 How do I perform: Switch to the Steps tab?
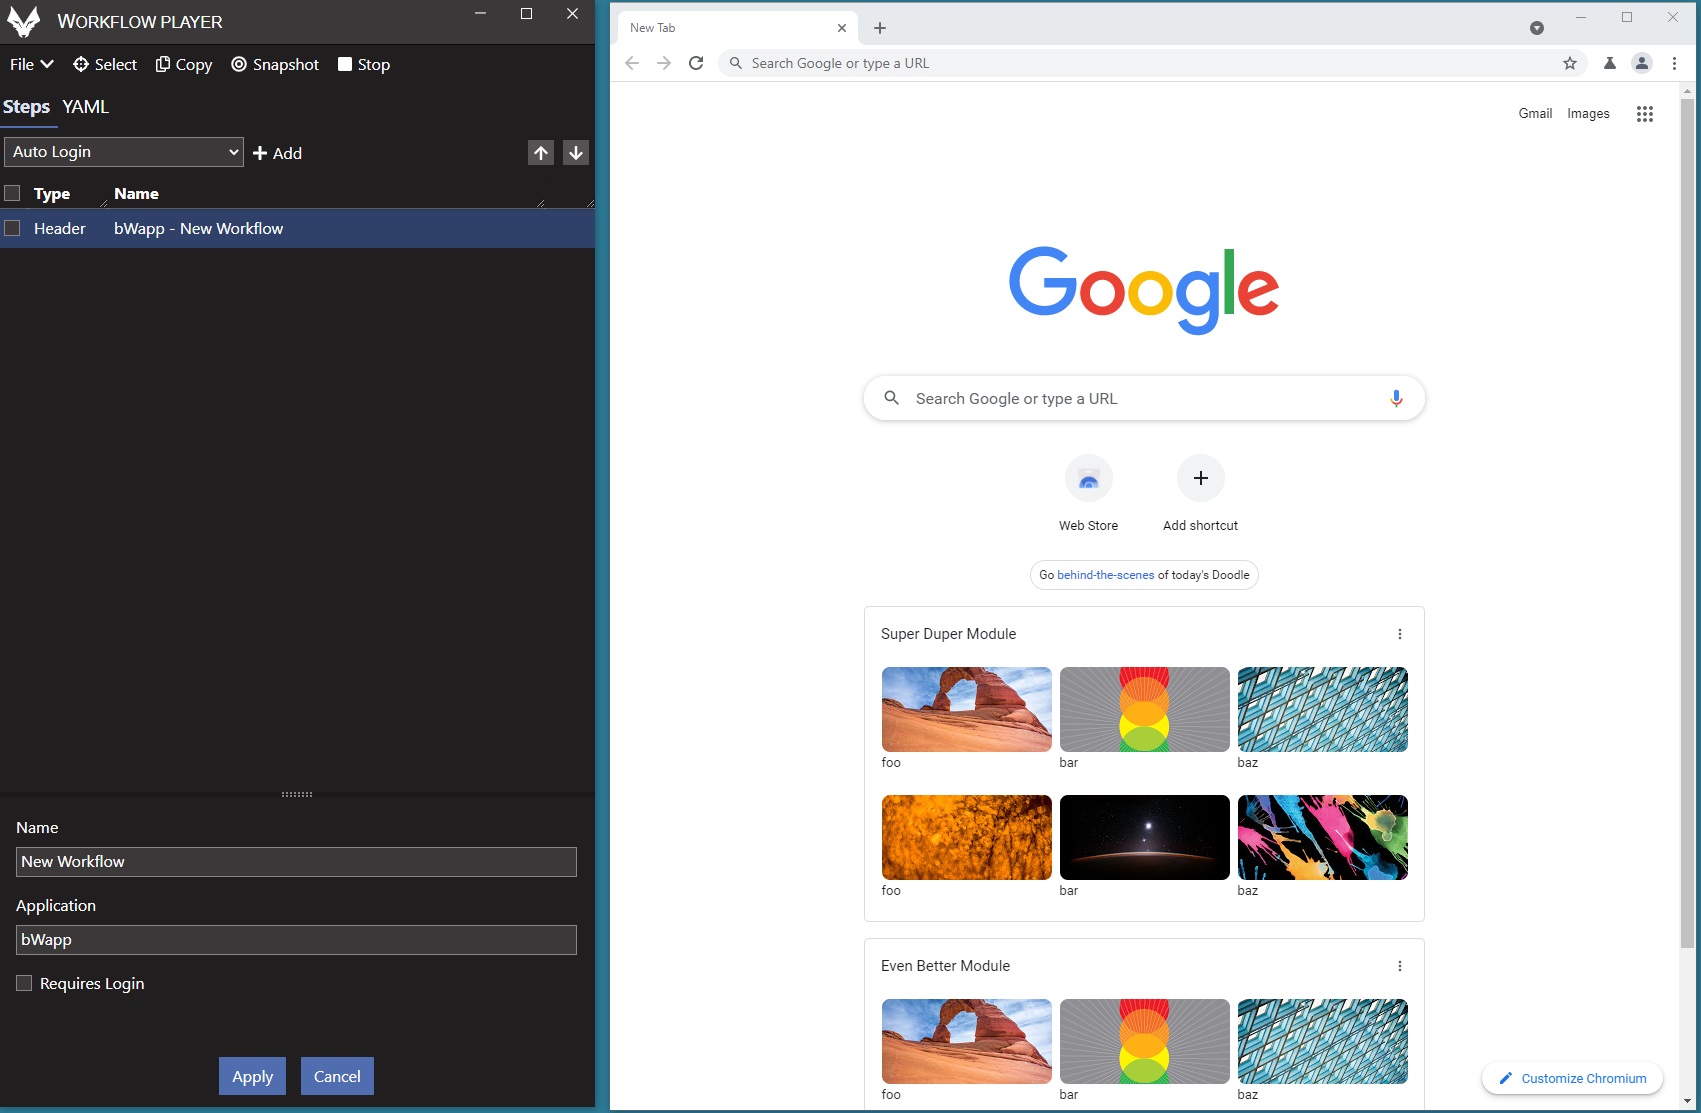pyautogui.click(x=26, y=107)
